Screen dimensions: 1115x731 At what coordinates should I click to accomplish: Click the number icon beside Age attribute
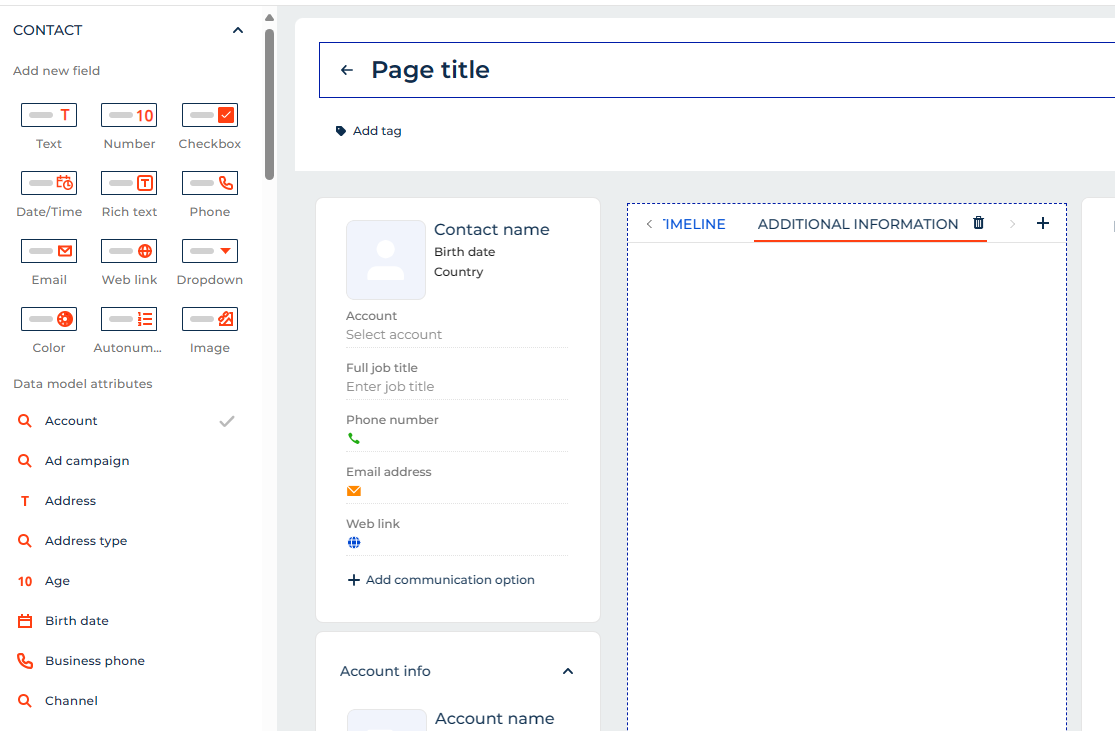[x=25, y=581]
